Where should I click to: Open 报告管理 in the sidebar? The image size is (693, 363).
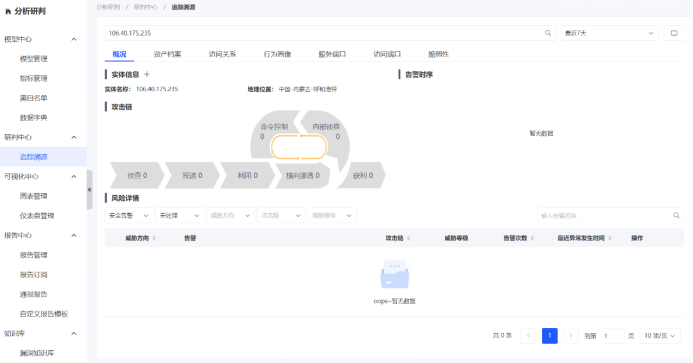(x=34, y=255)
